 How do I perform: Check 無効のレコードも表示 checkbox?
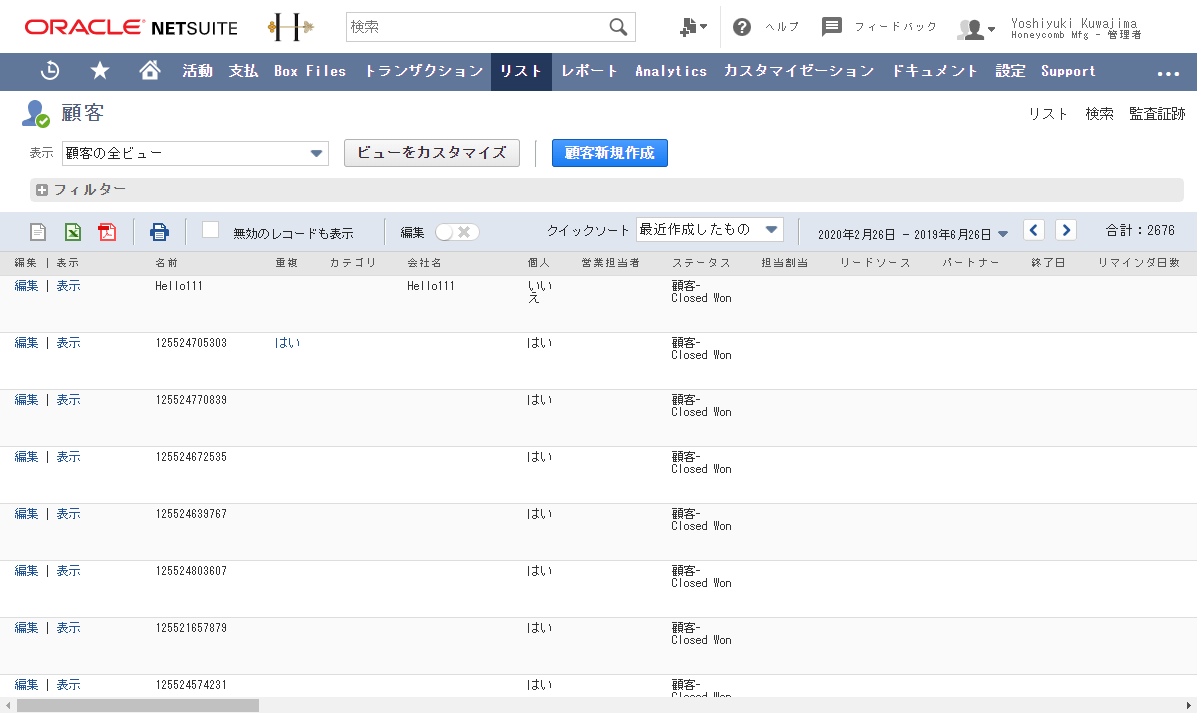click(211, 230)
